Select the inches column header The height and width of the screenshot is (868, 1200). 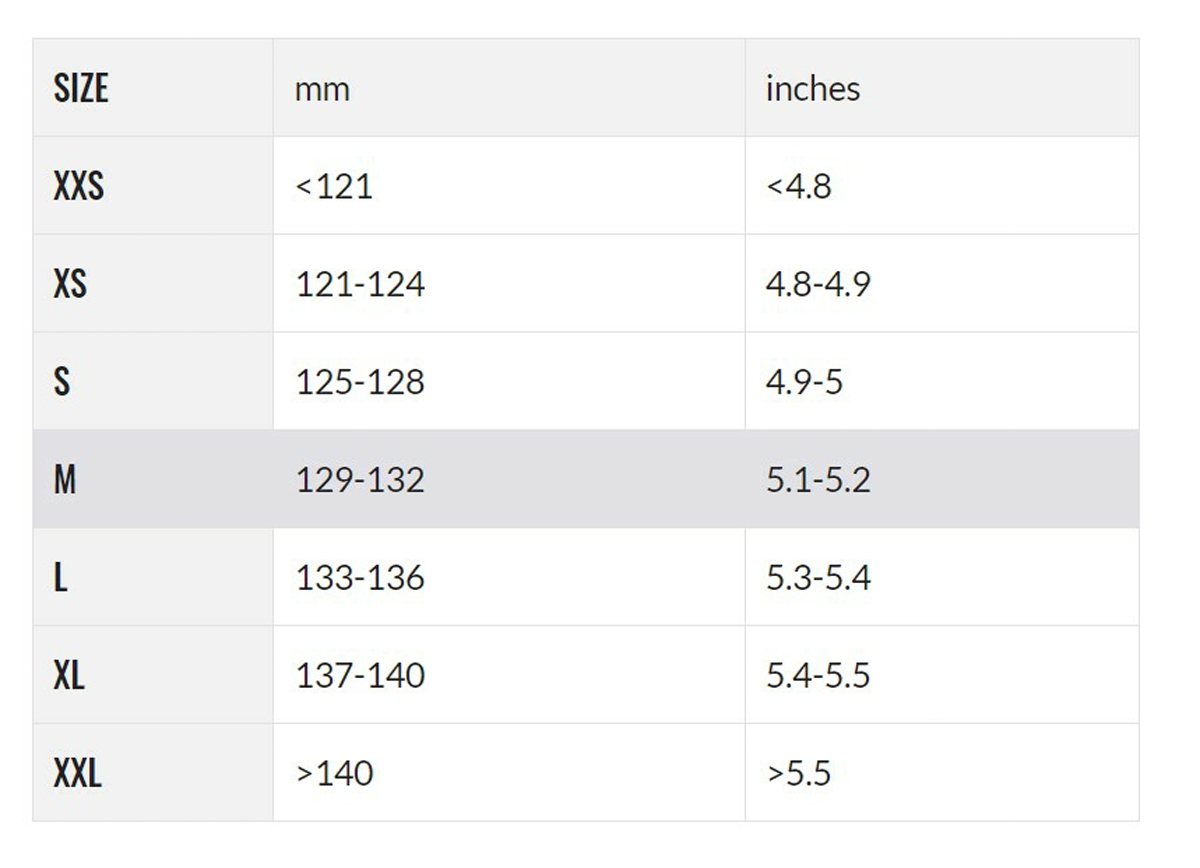[x=812, y=89]
